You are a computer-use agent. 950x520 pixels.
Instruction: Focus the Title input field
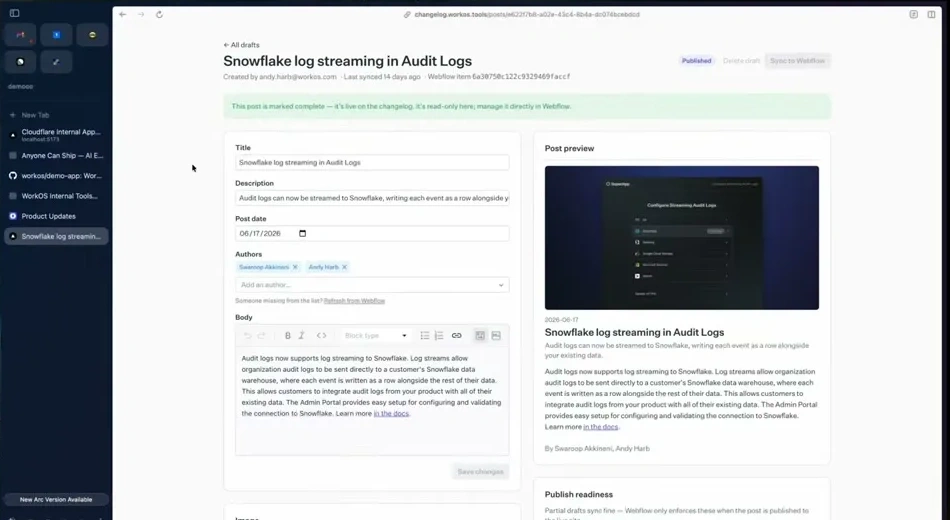[x=372, y=162]
